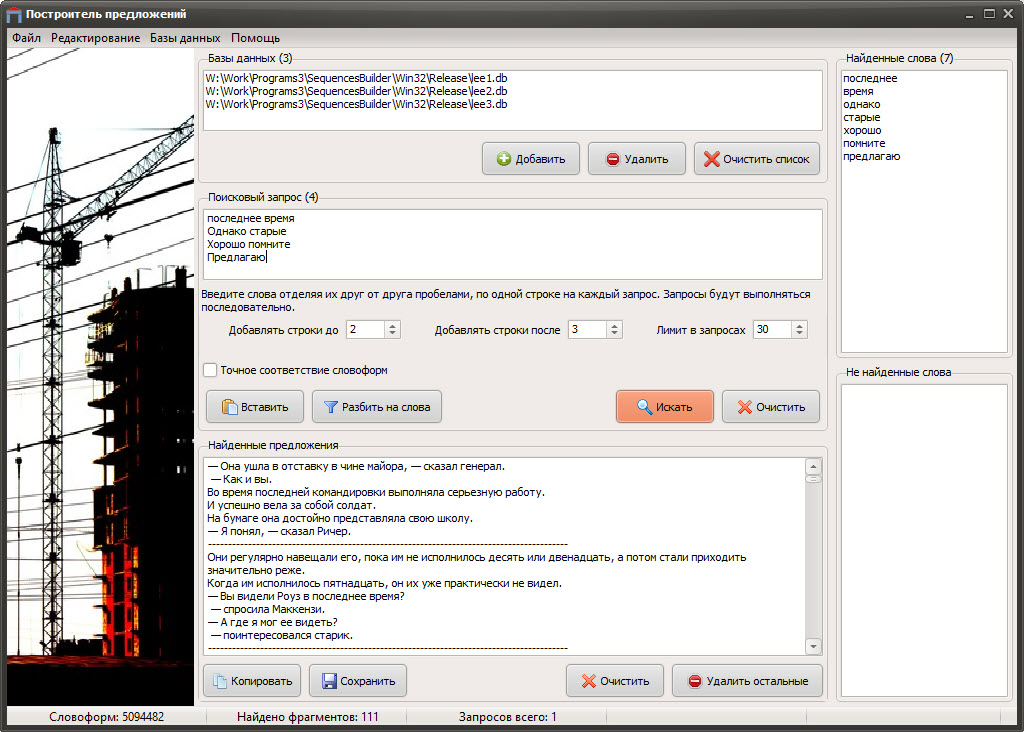Click the construction crane image

101,377
